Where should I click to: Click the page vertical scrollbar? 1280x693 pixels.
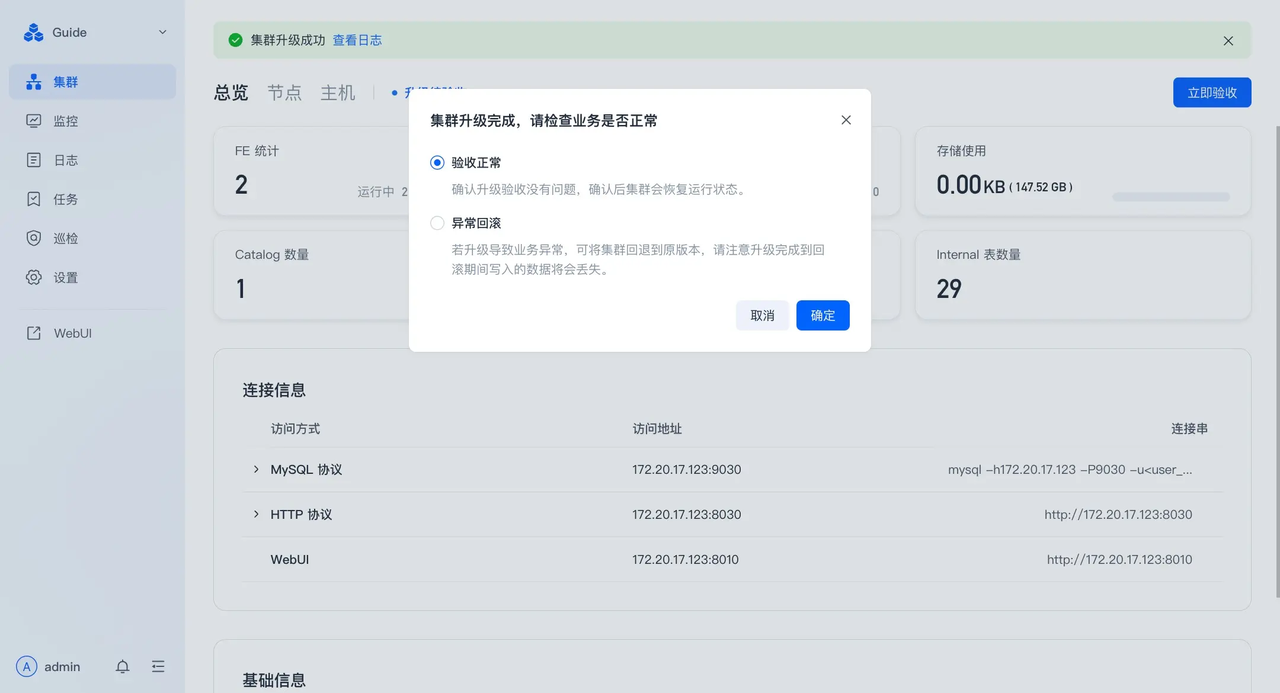pyautogui.click(x=1276, y=362)
